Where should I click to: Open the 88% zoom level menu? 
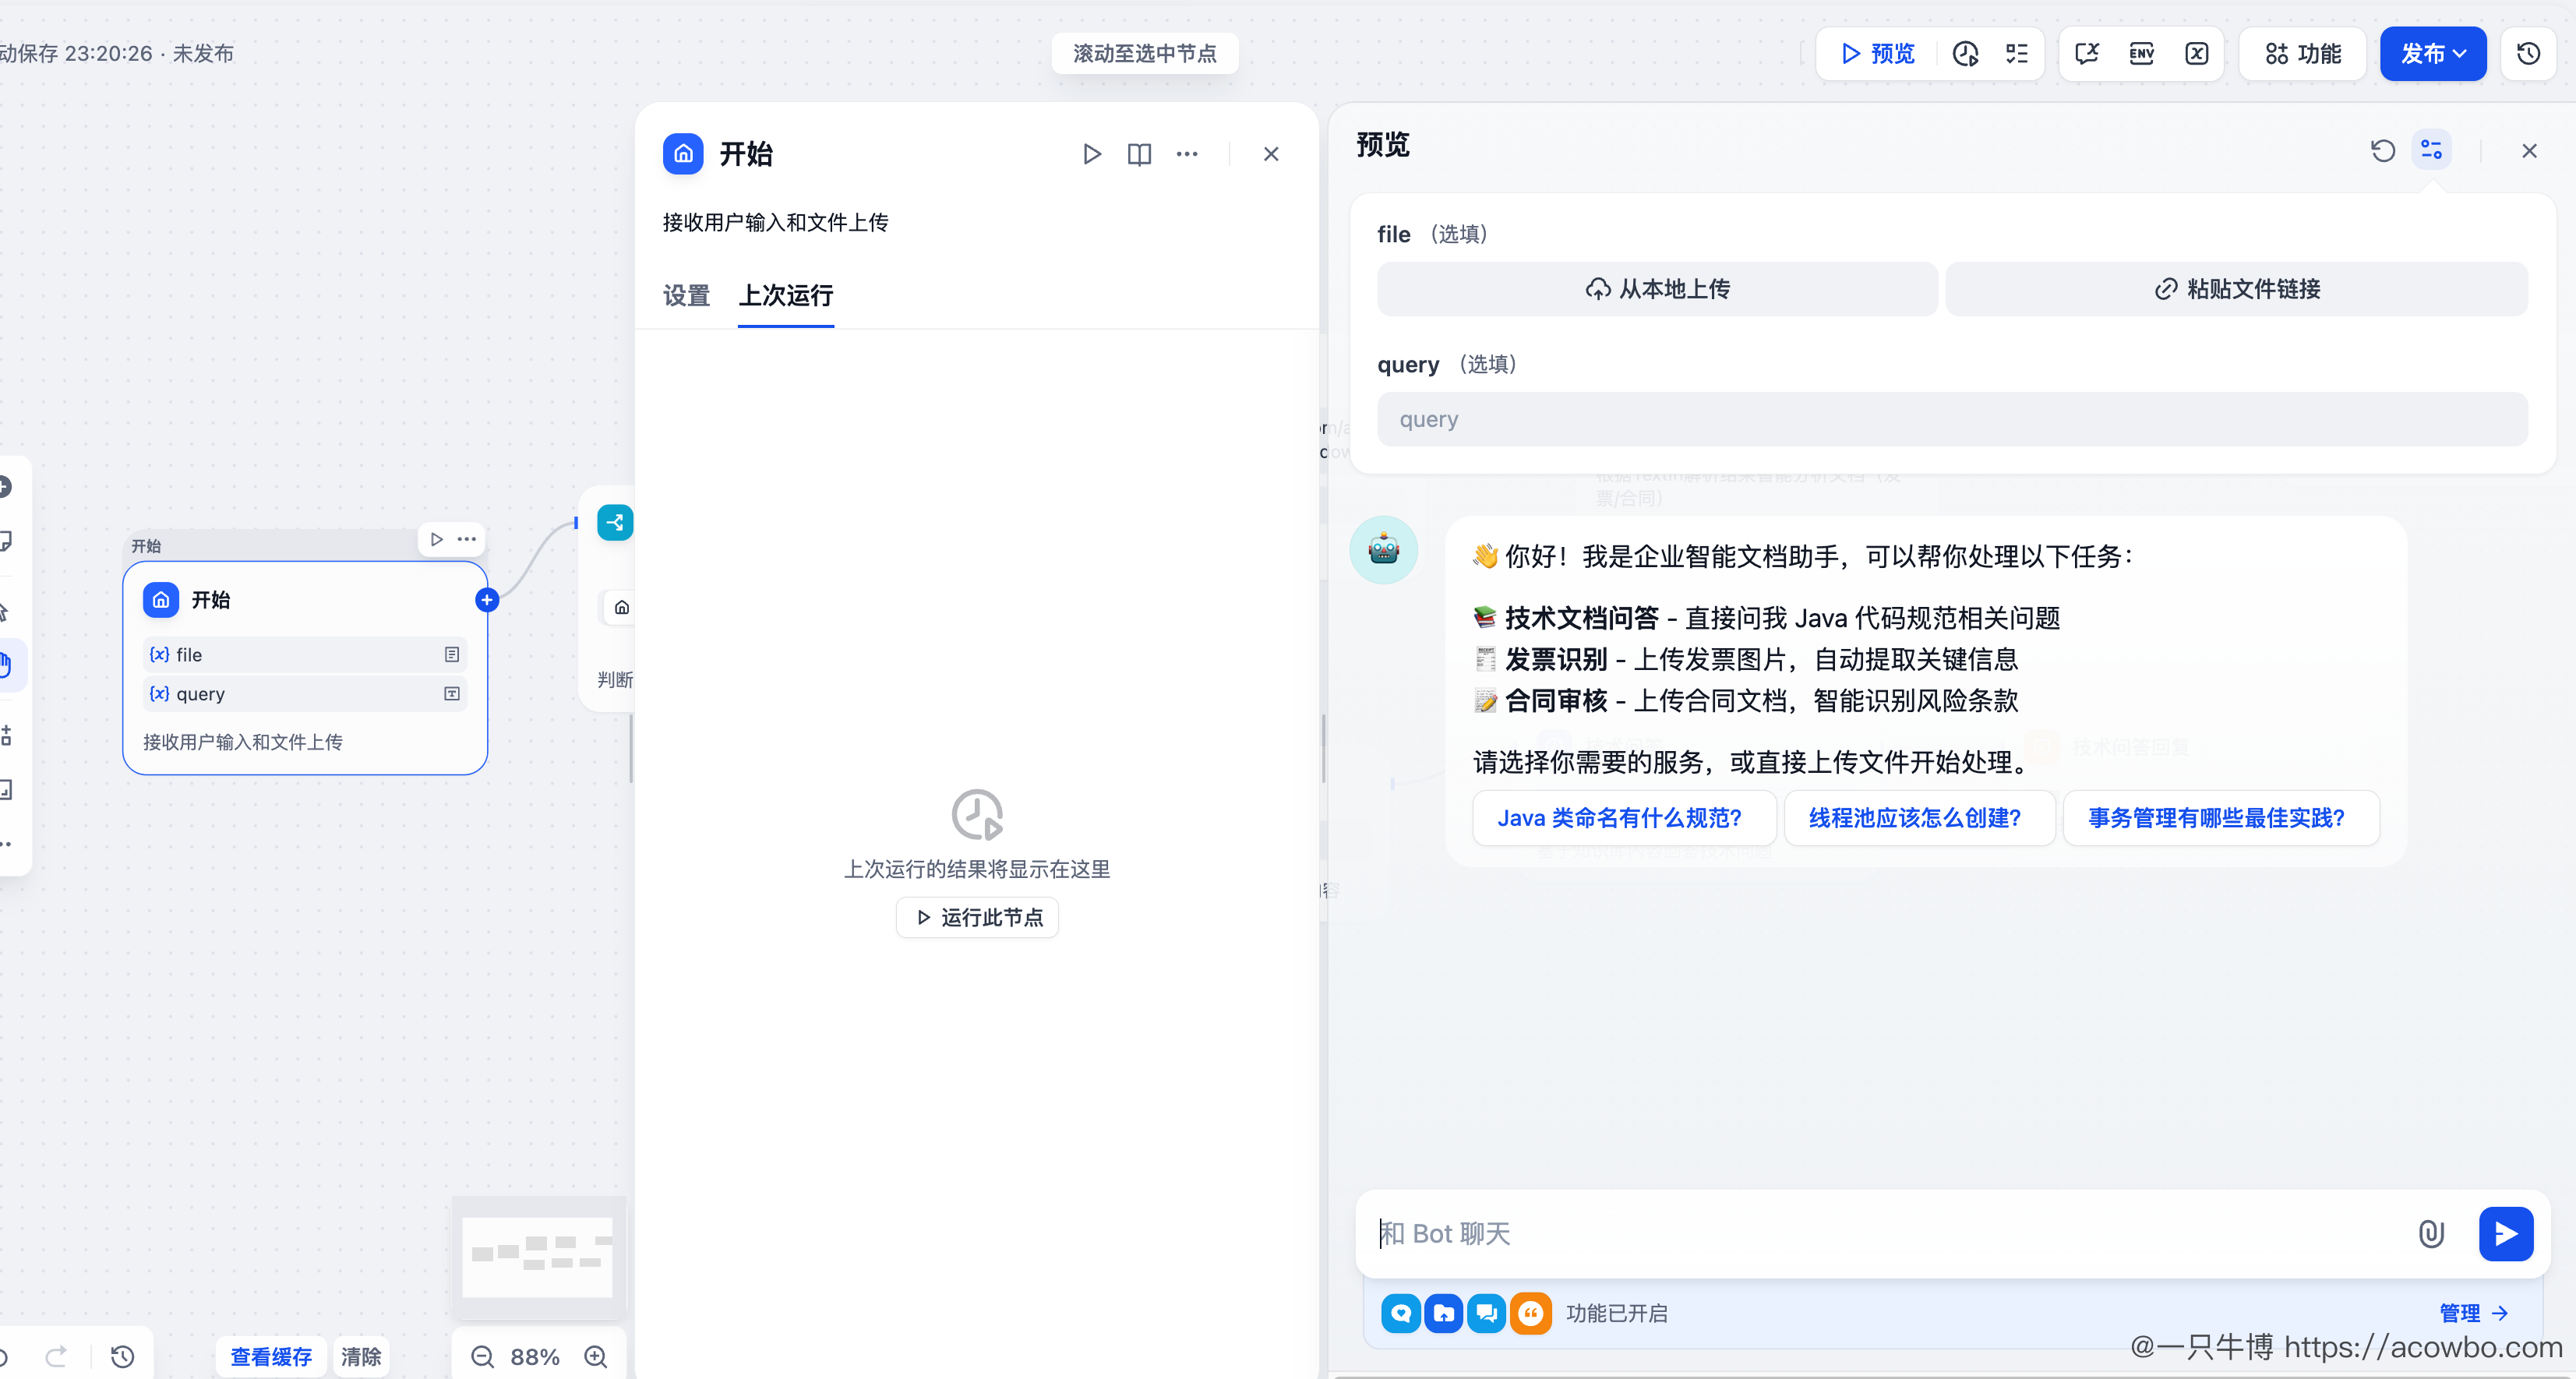pyautogui.click(x=535, y=1356)
